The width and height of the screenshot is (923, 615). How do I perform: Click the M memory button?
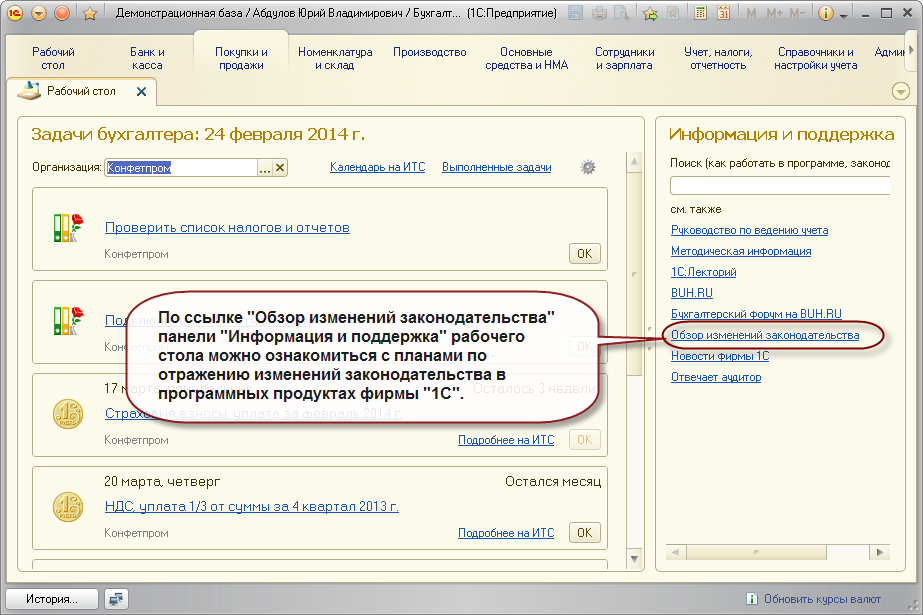click(751, 13)
